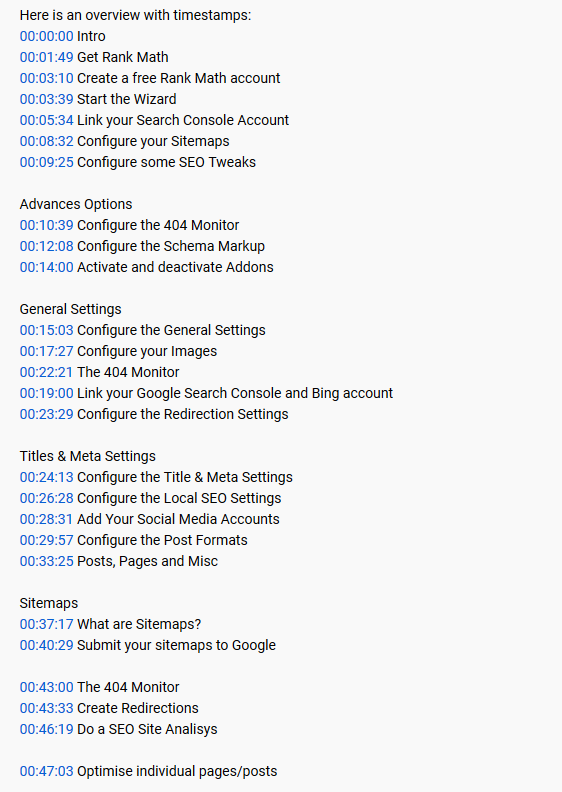Screen dimensions: 562x792
Task: Click the 00:29:57 Post Formats timestamp
Action: 46,540
